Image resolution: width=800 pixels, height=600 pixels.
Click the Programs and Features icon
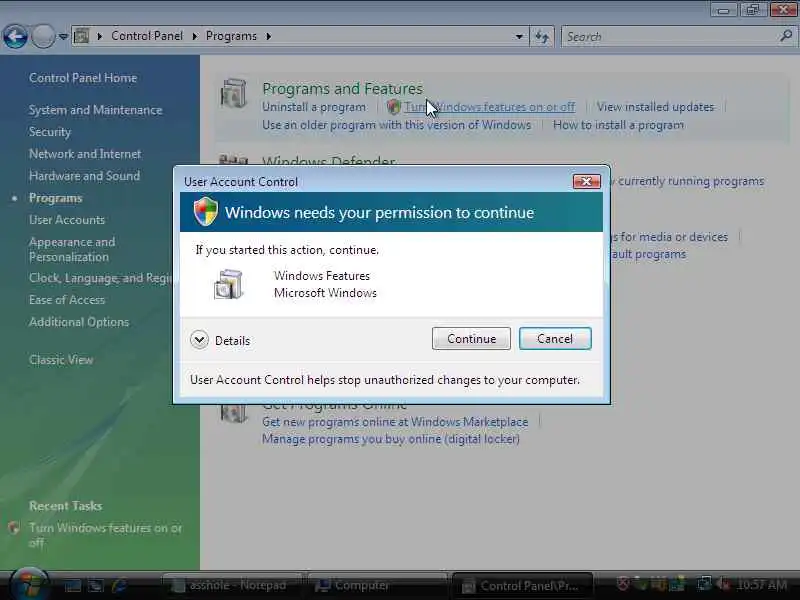[234, 93]
